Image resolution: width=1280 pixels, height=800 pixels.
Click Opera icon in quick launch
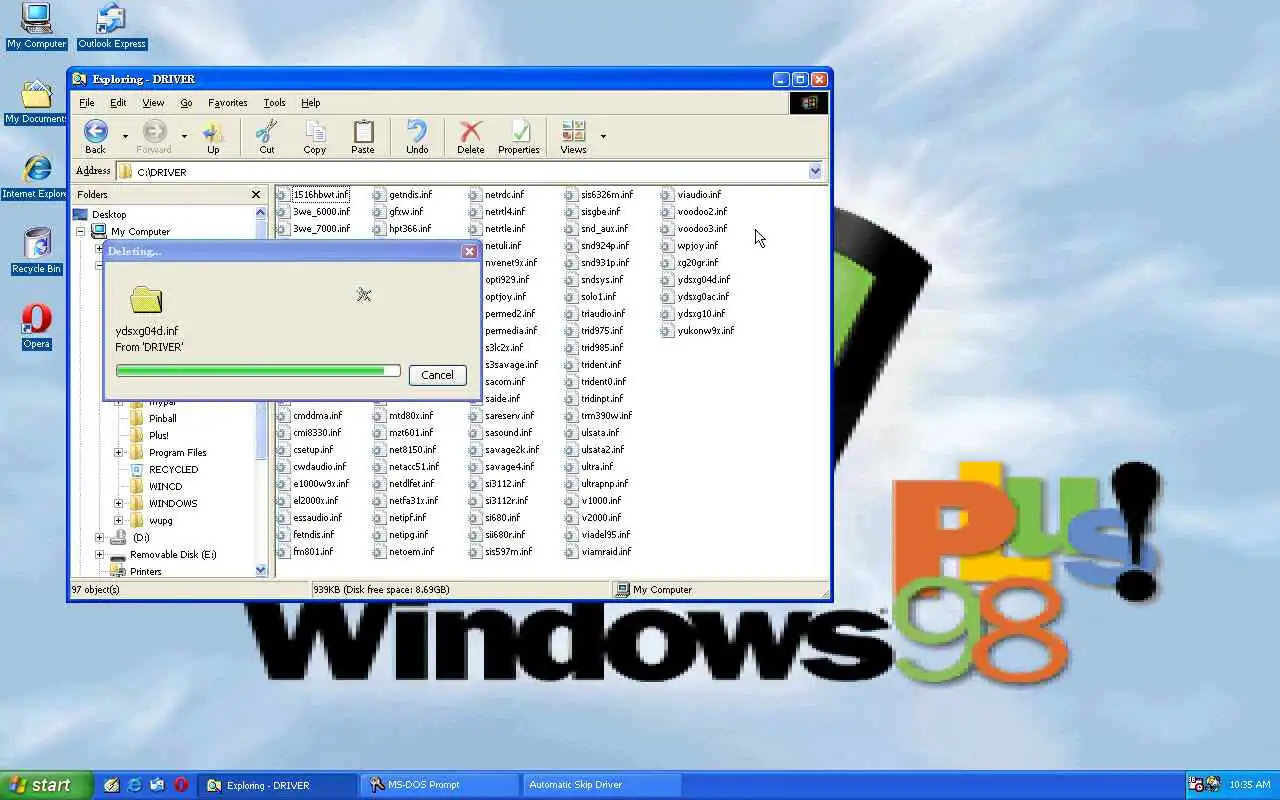(x=181, y=785)
